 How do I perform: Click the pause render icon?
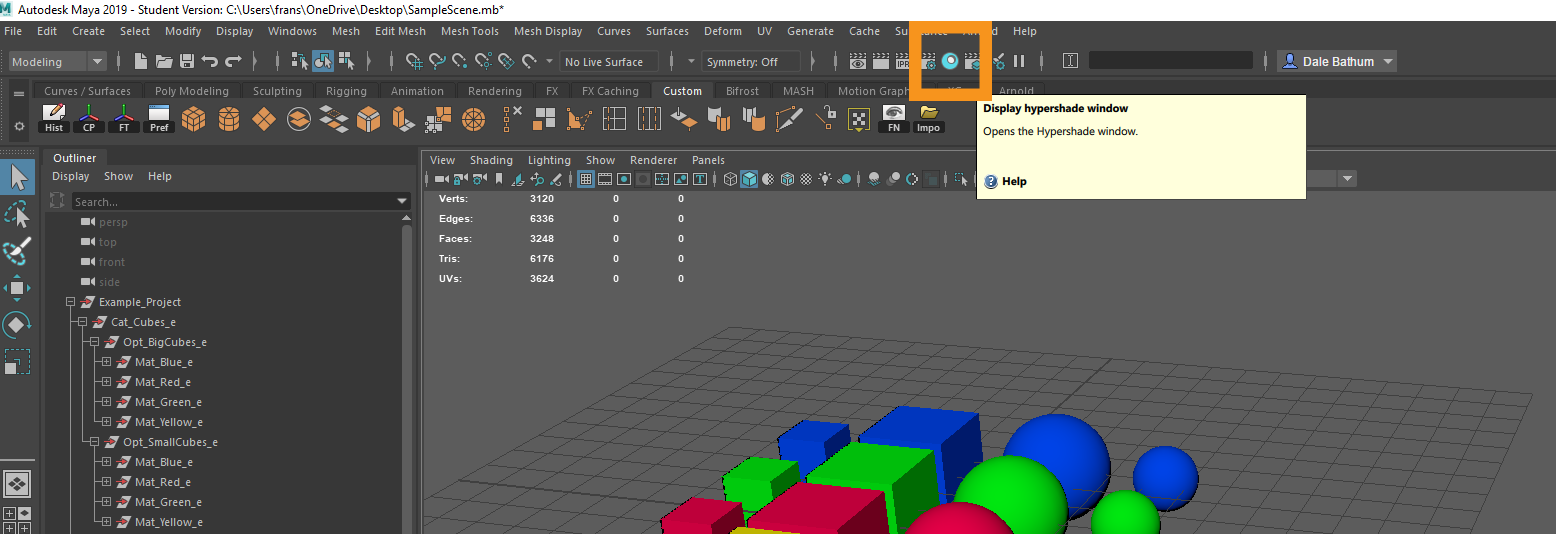[x=1019, y=61]
